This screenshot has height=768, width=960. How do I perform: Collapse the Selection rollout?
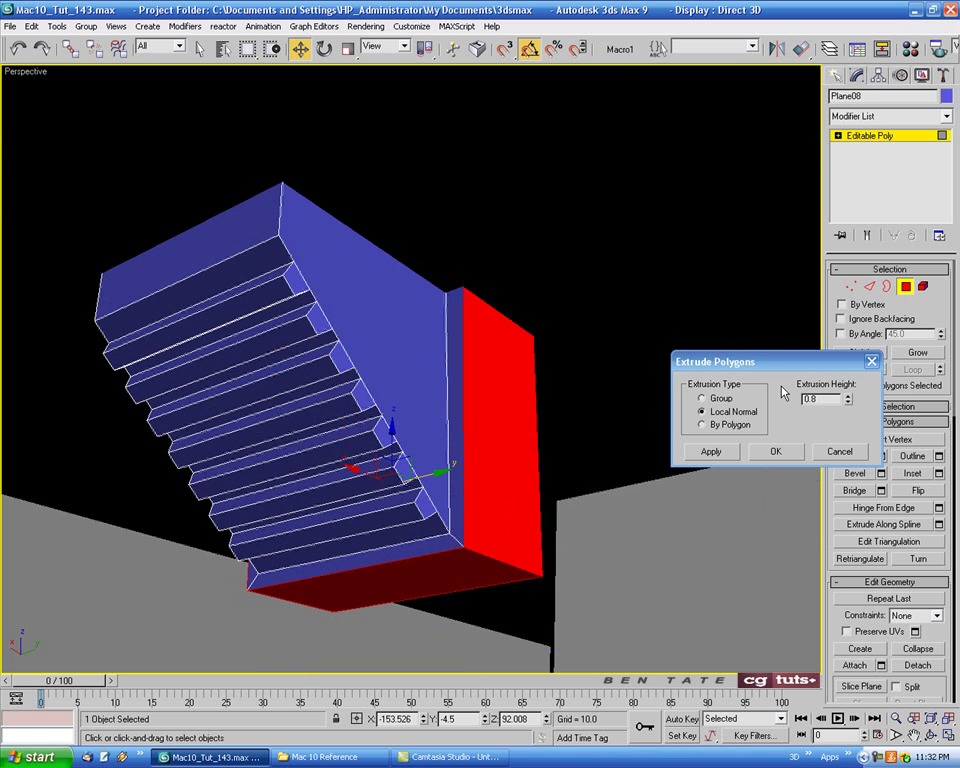(x=889, y=269)
